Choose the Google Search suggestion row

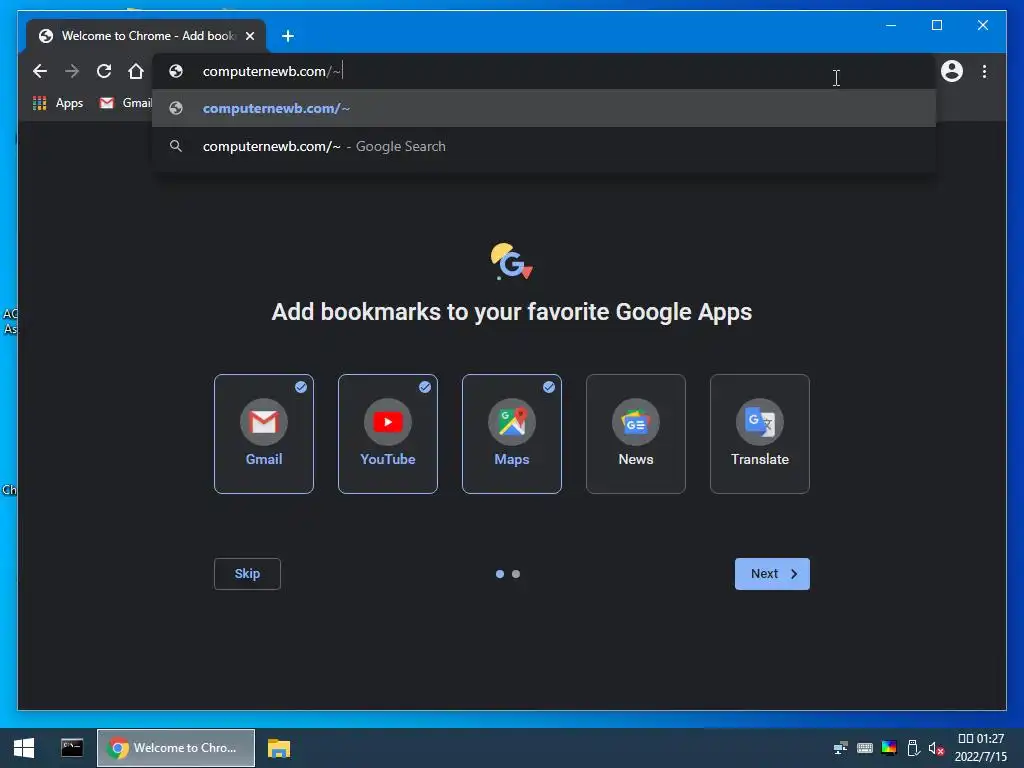544,146
